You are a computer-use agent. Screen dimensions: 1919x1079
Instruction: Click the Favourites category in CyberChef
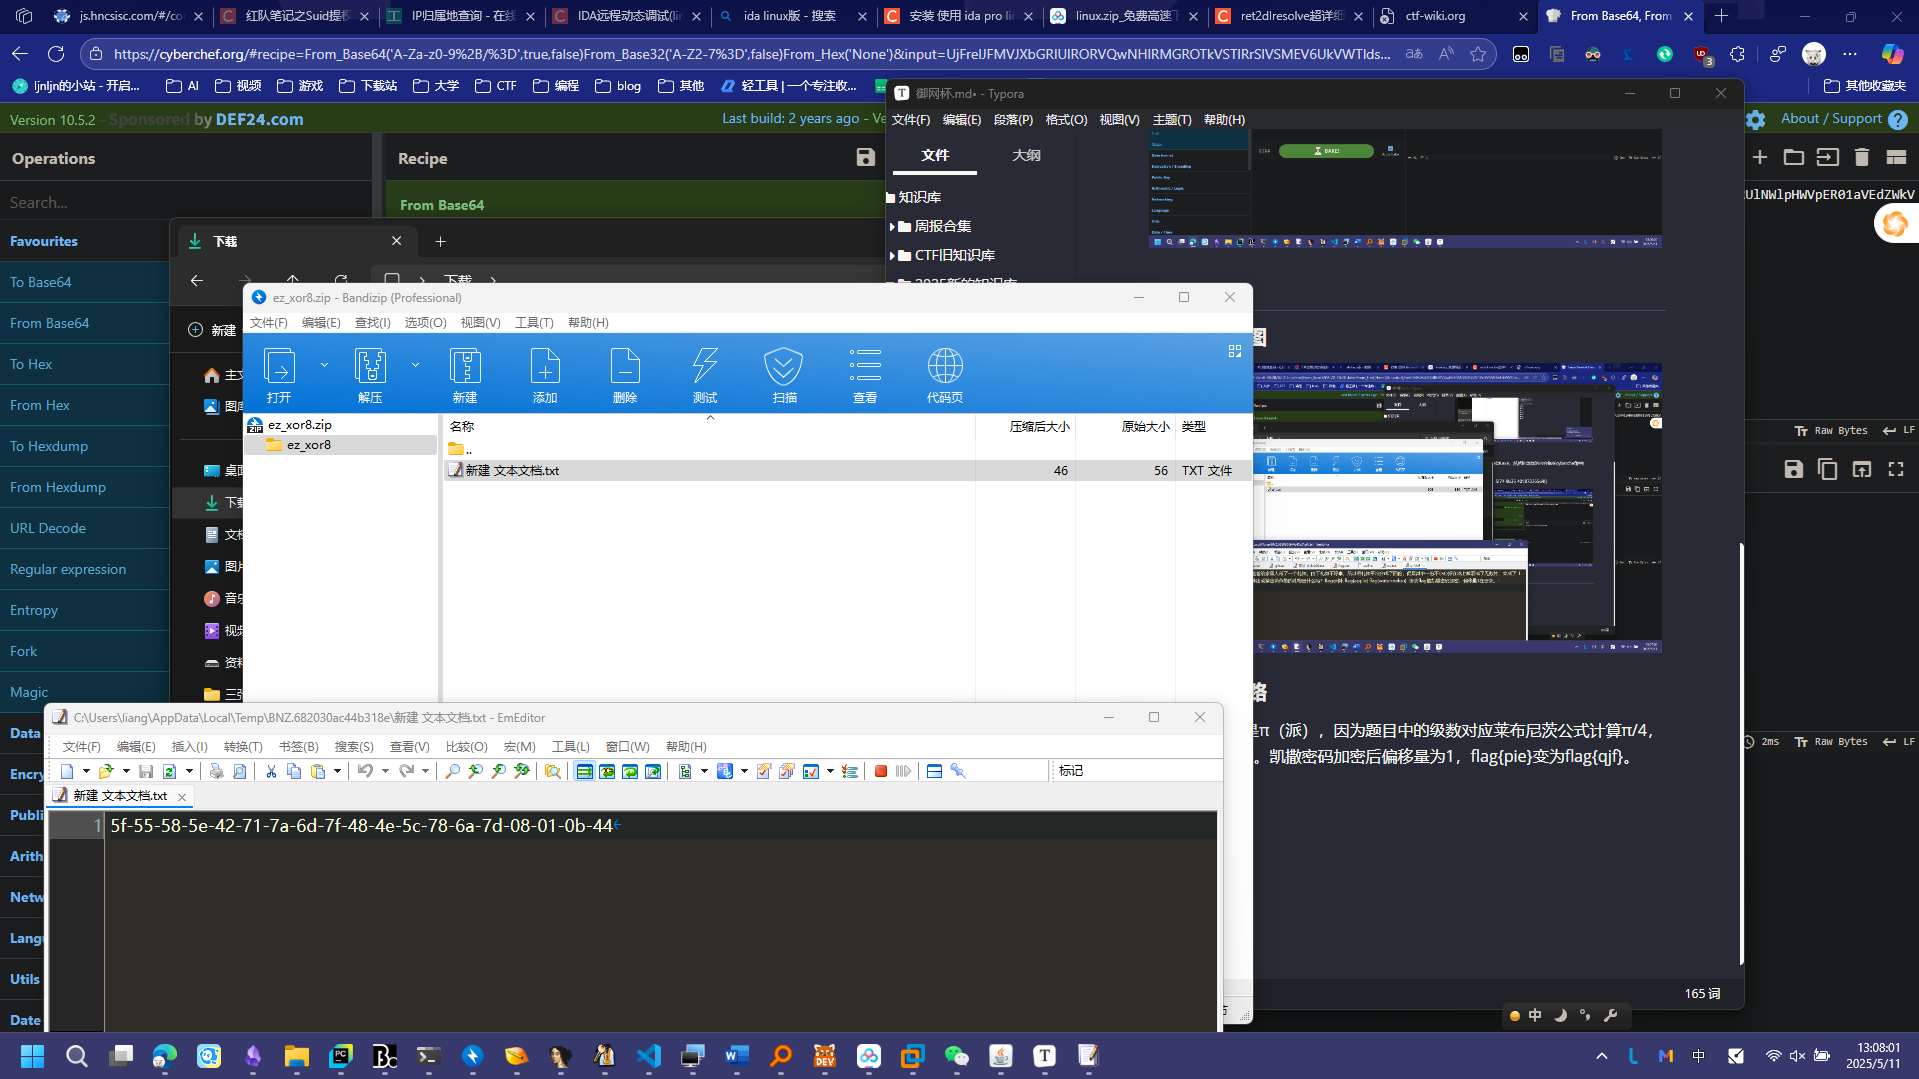(x=85, y=241)
